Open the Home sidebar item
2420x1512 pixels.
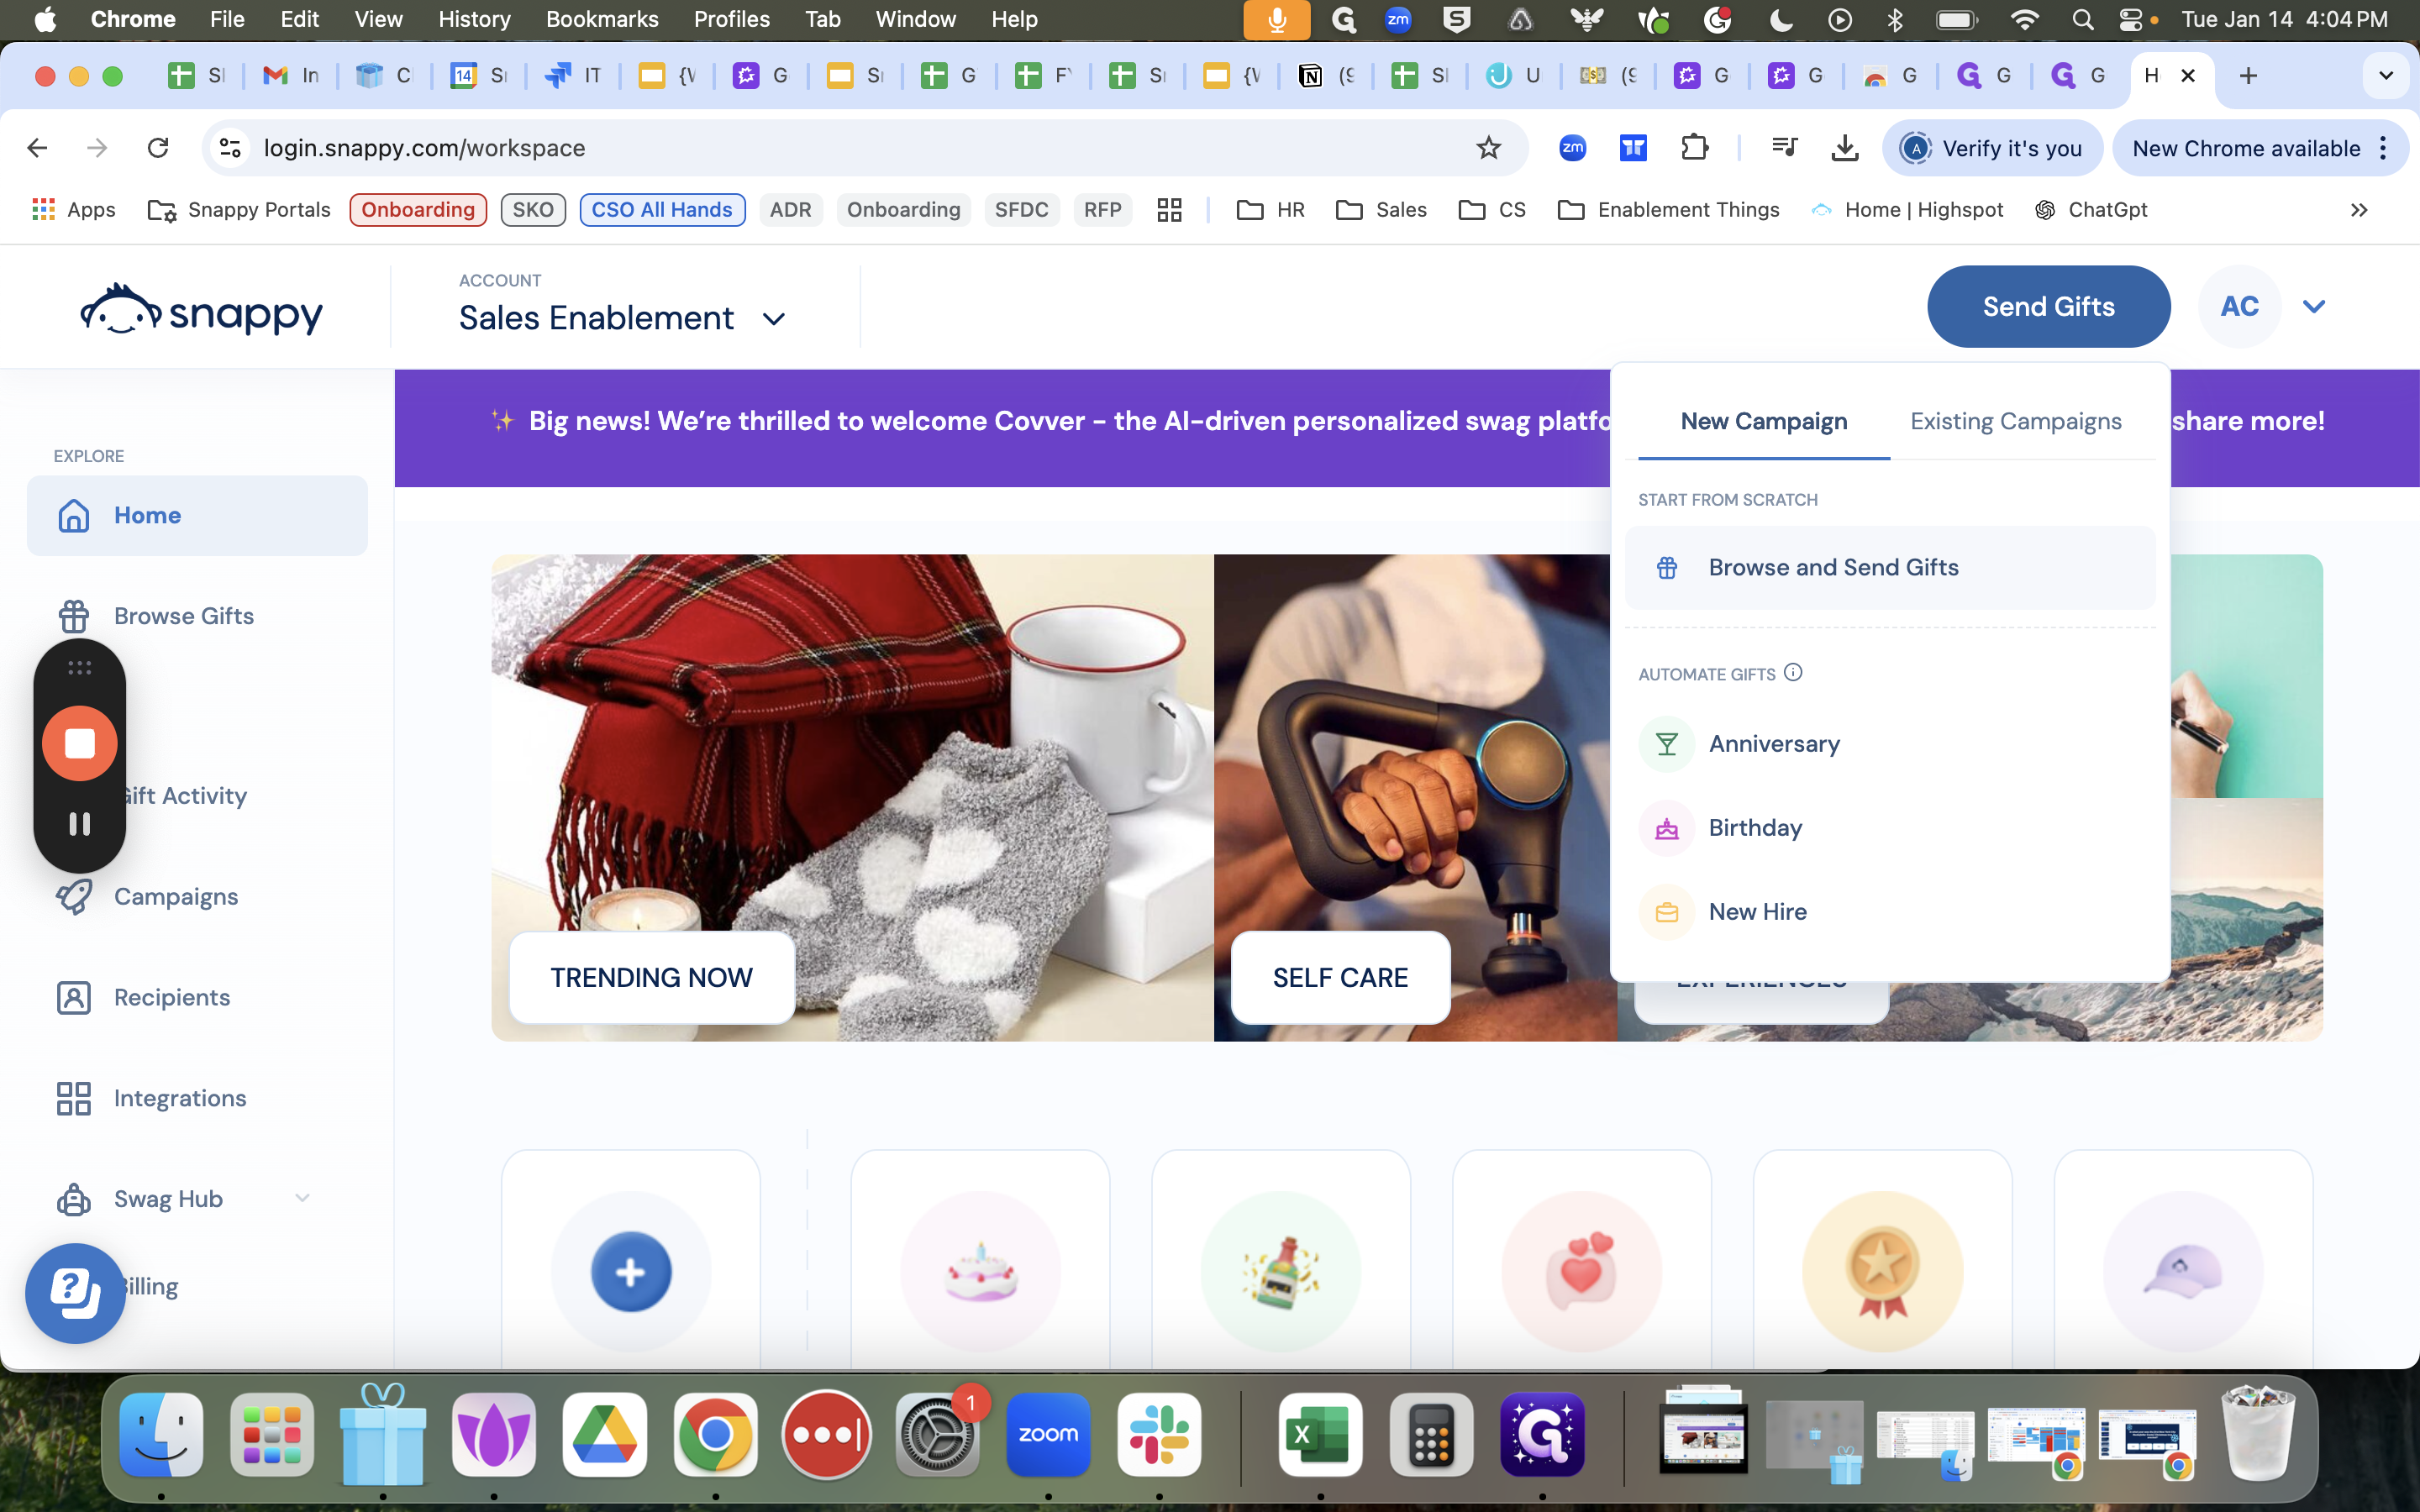pos(197,515)
